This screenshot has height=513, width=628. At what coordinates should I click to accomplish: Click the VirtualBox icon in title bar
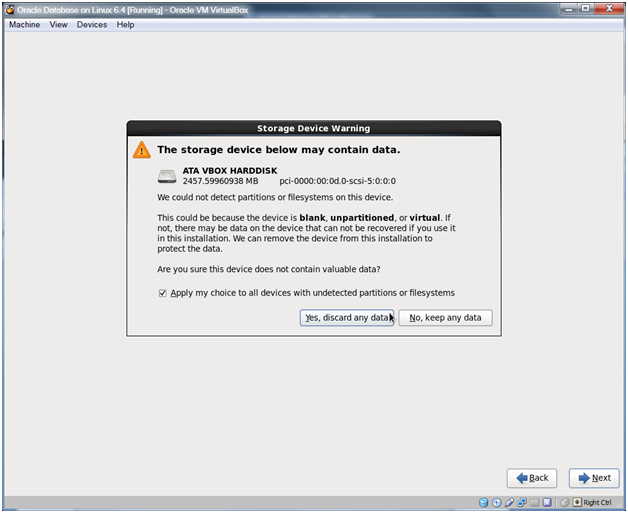9,9
